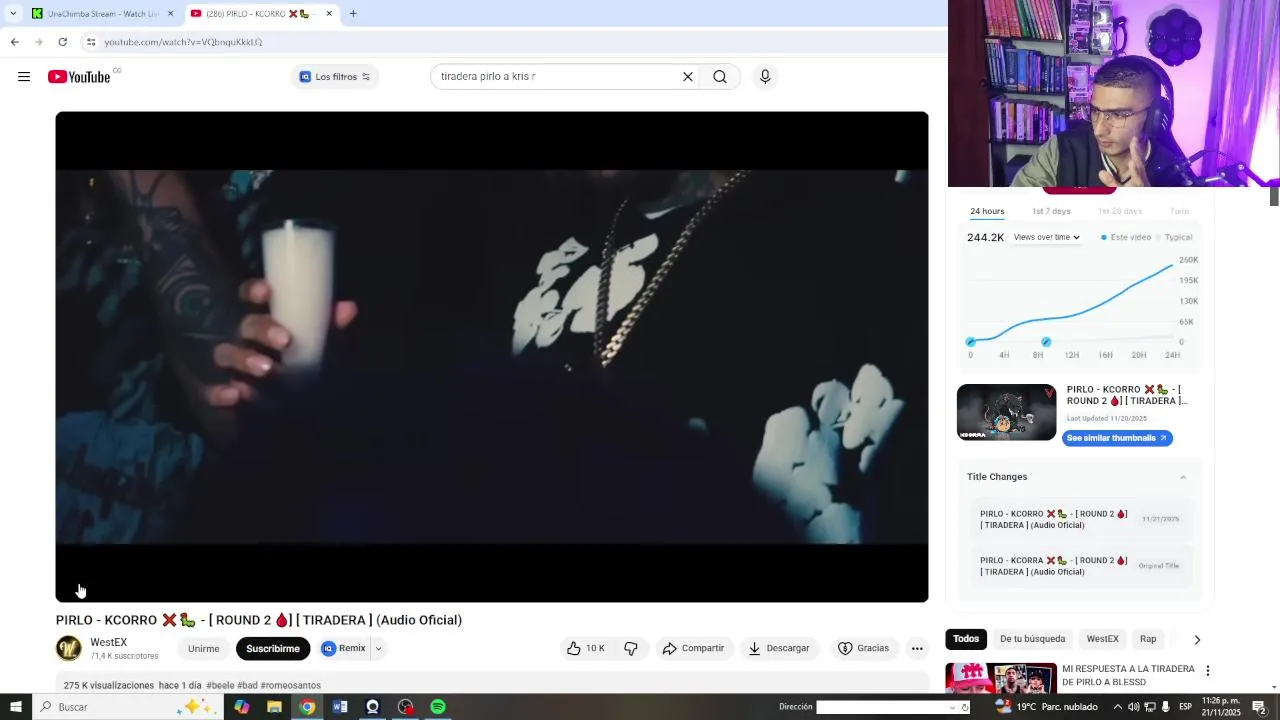Image resolution: width=1280 pixels, height=720 pixels.
Task: Click the Unirme button
Action: [203, 648]
